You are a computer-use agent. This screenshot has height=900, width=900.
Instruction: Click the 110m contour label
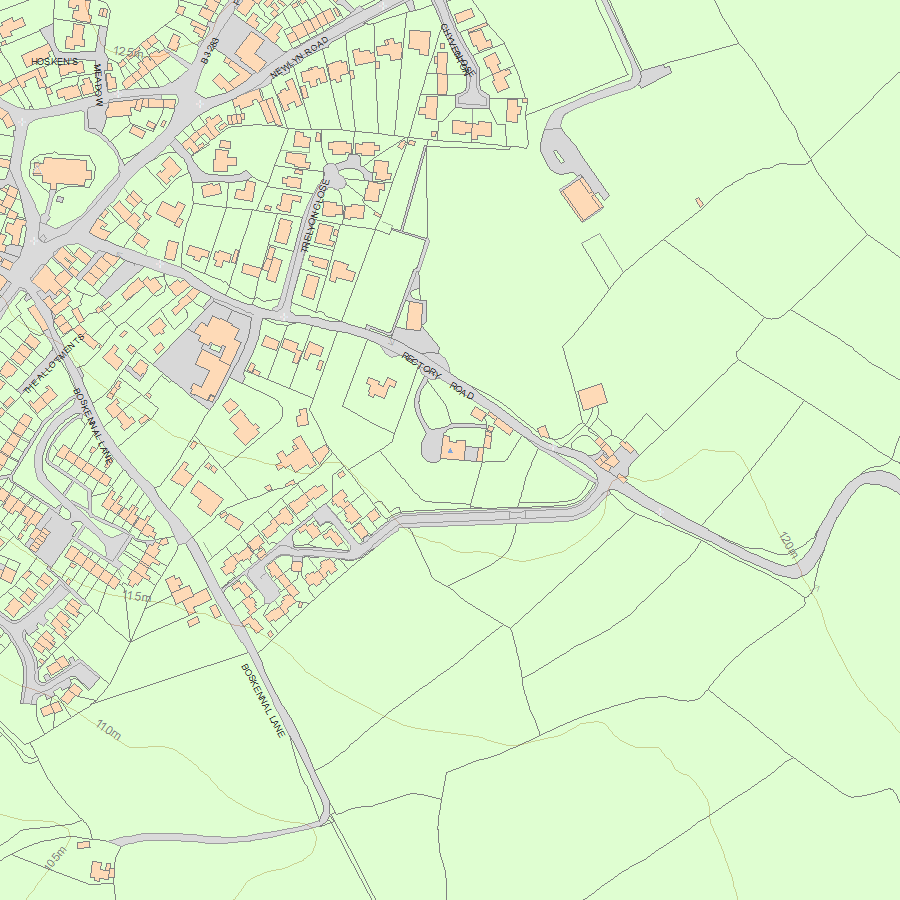[108, 730]
